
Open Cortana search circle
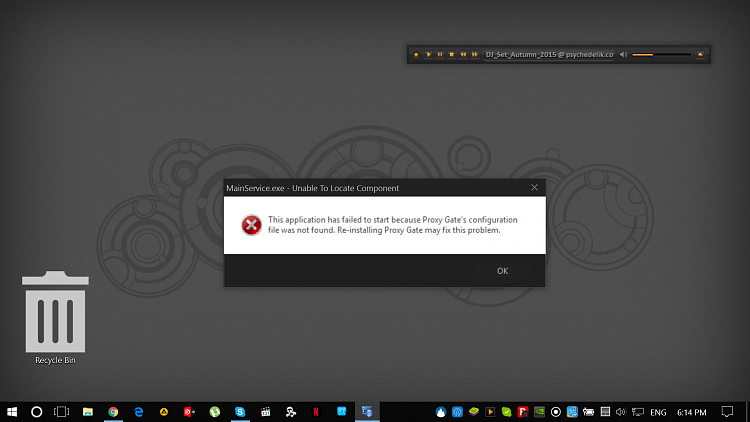click(37, 412)
